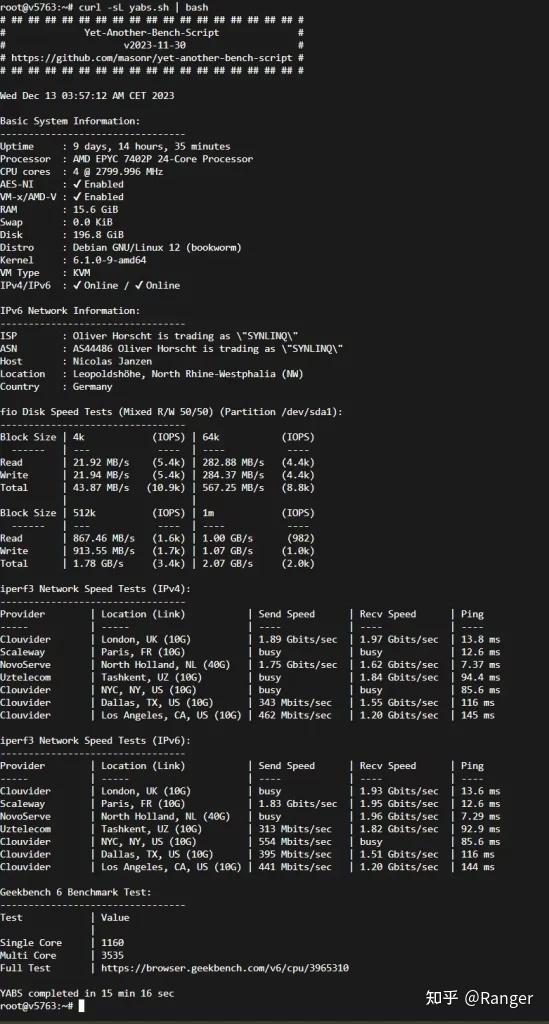
Task: Click IPv6 Paris send speed '1.83 Gbits/sec'
Action: [298, 804]
